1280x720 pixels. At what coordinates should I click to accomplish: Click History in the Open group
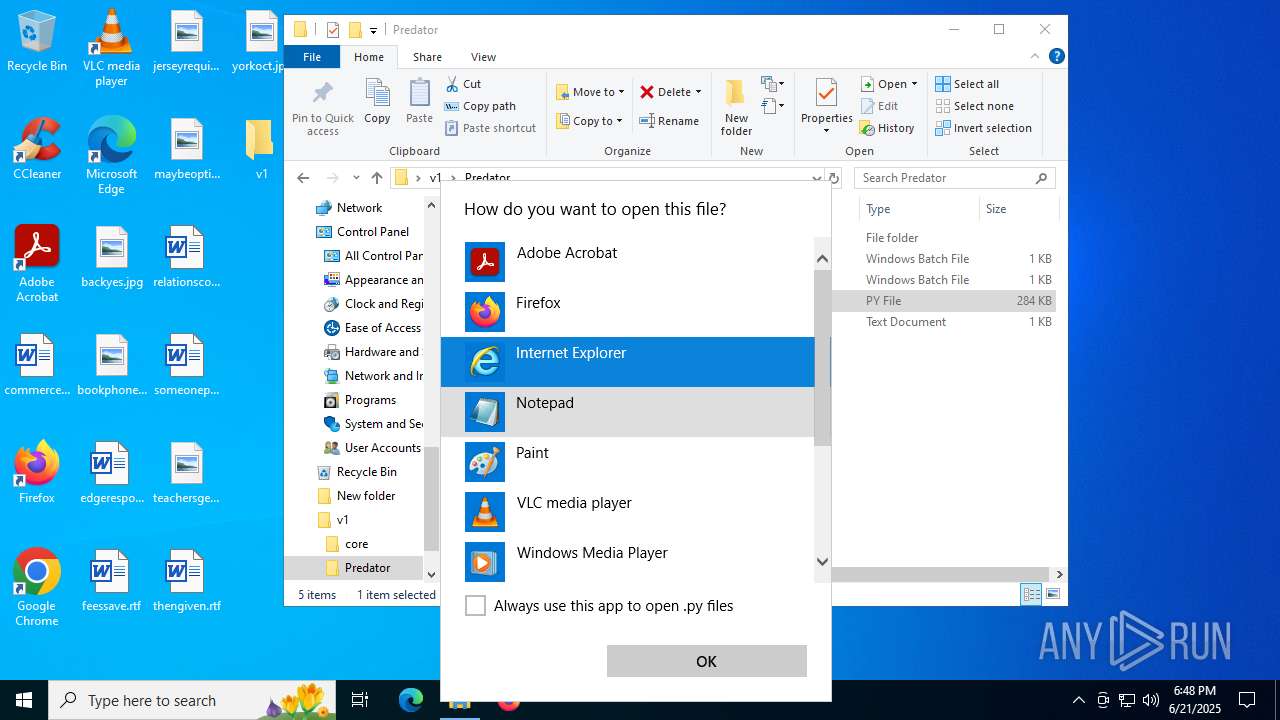[887, 128]
